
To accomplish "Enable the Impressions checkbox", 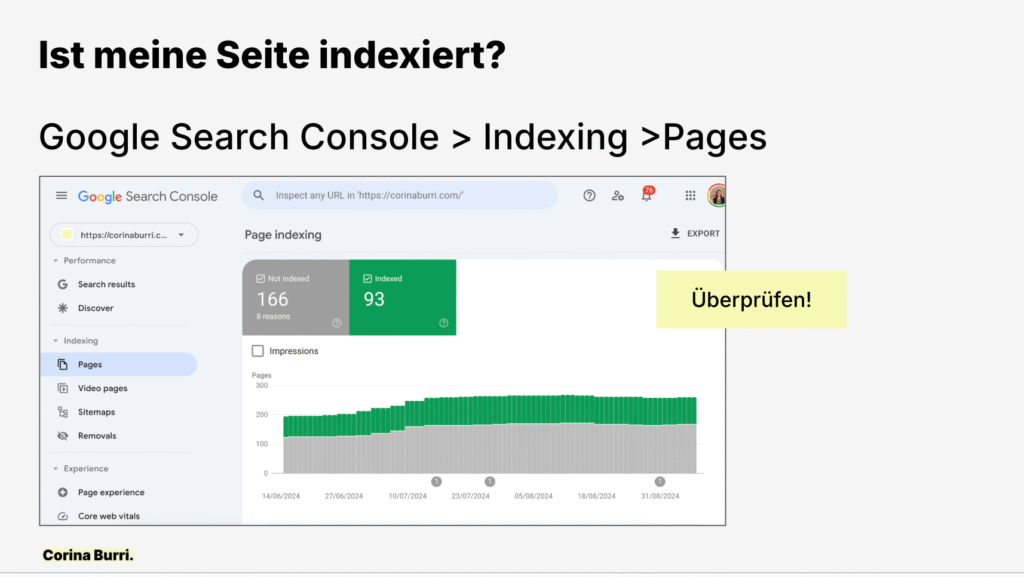I will pos(258,351).
